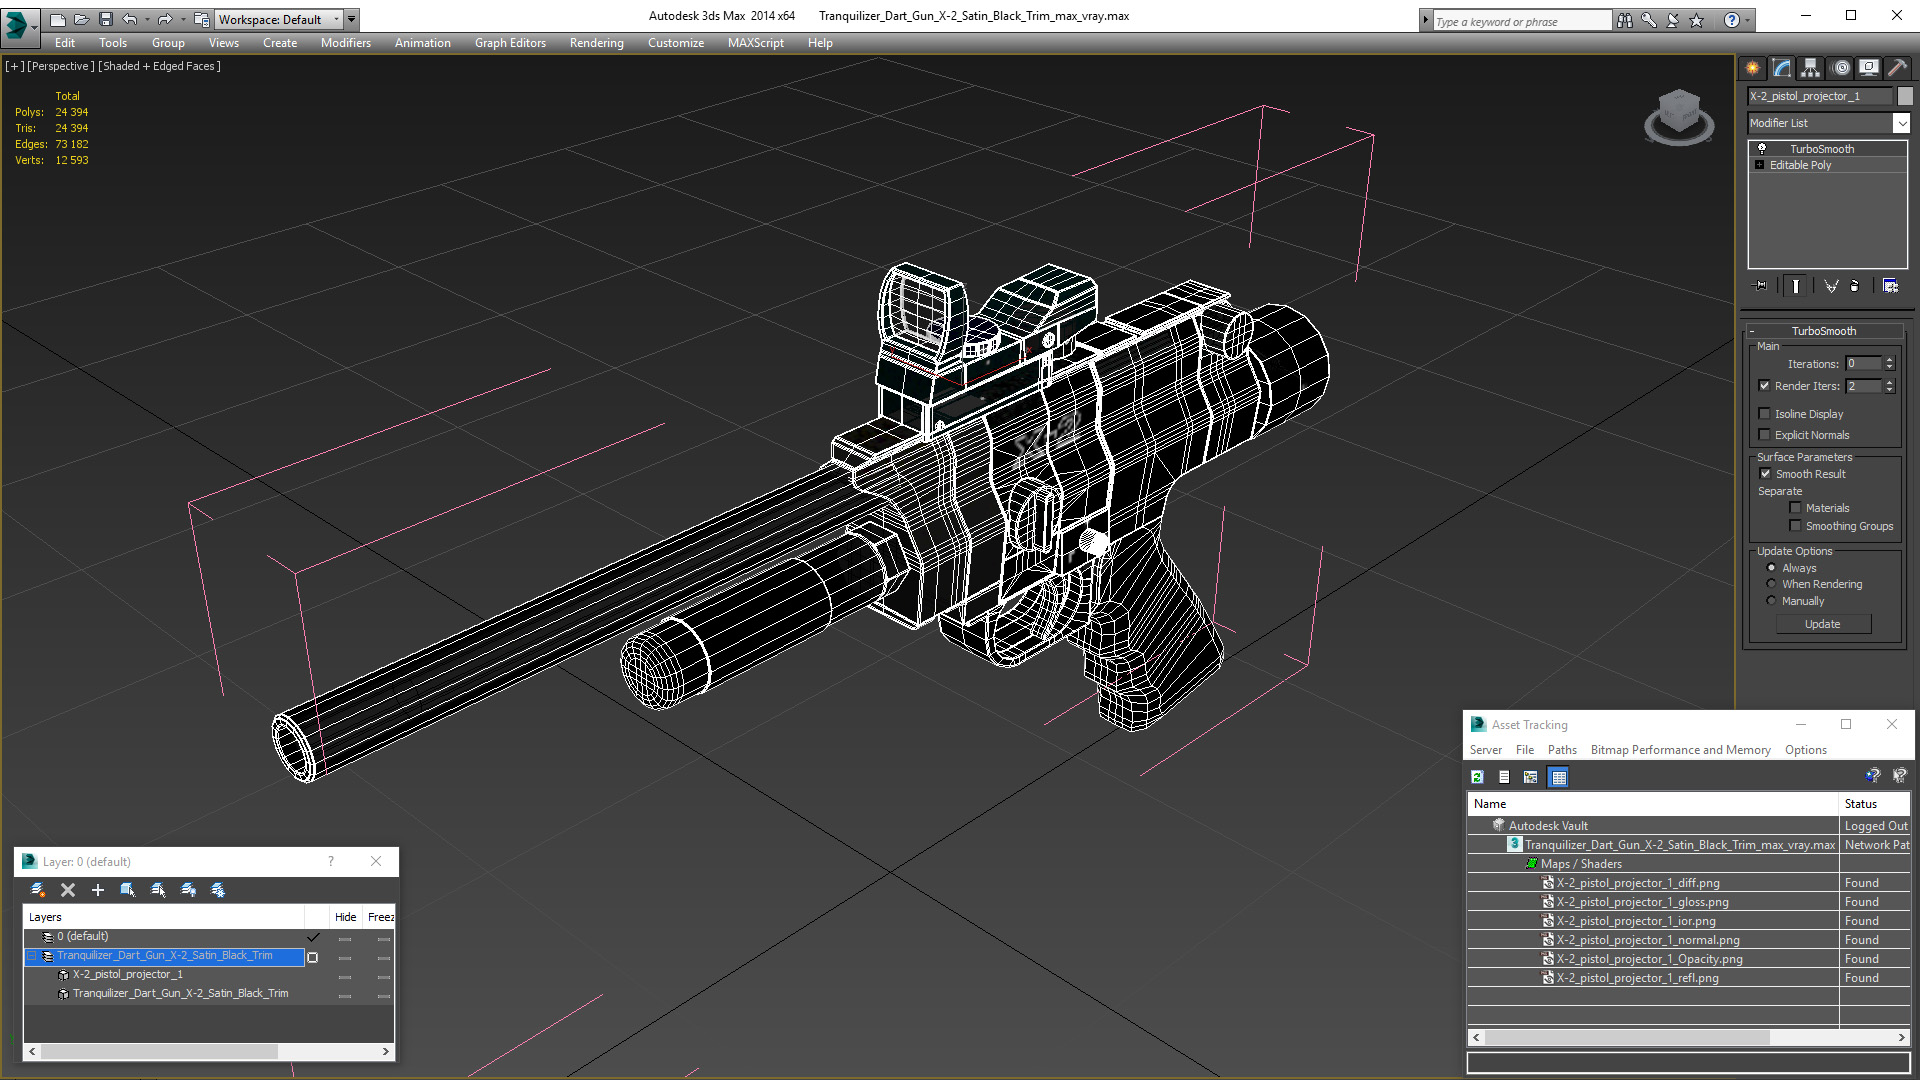Viewport: 1920px width, 1080px height.
Task: Click table view icon in Asset Tracking
Action: pyautogui.click(x=1558, y=777)
